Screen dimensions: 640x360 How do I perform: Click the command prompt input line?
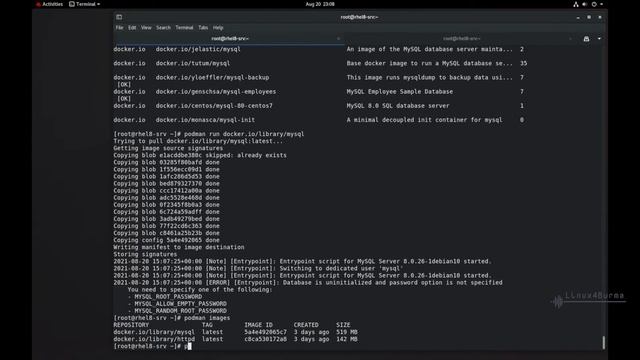pos(358,346)
